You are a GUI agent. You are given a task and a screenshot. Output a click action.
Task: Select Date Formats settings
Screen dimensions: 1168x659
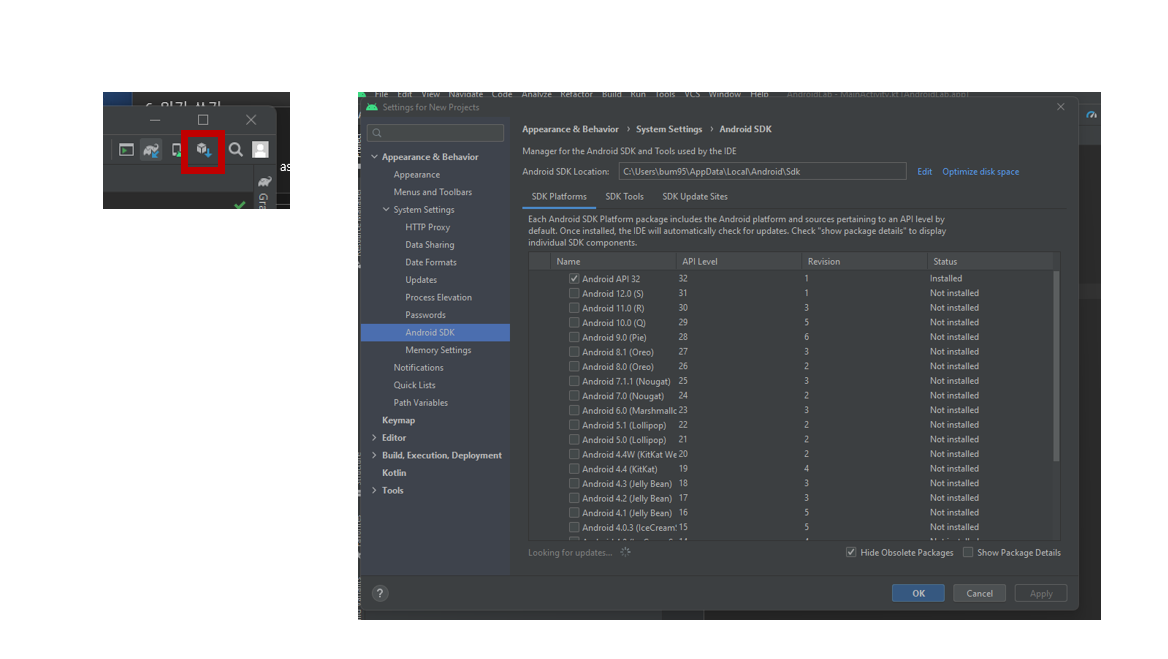pyautogui.click(x=431, y=263)
